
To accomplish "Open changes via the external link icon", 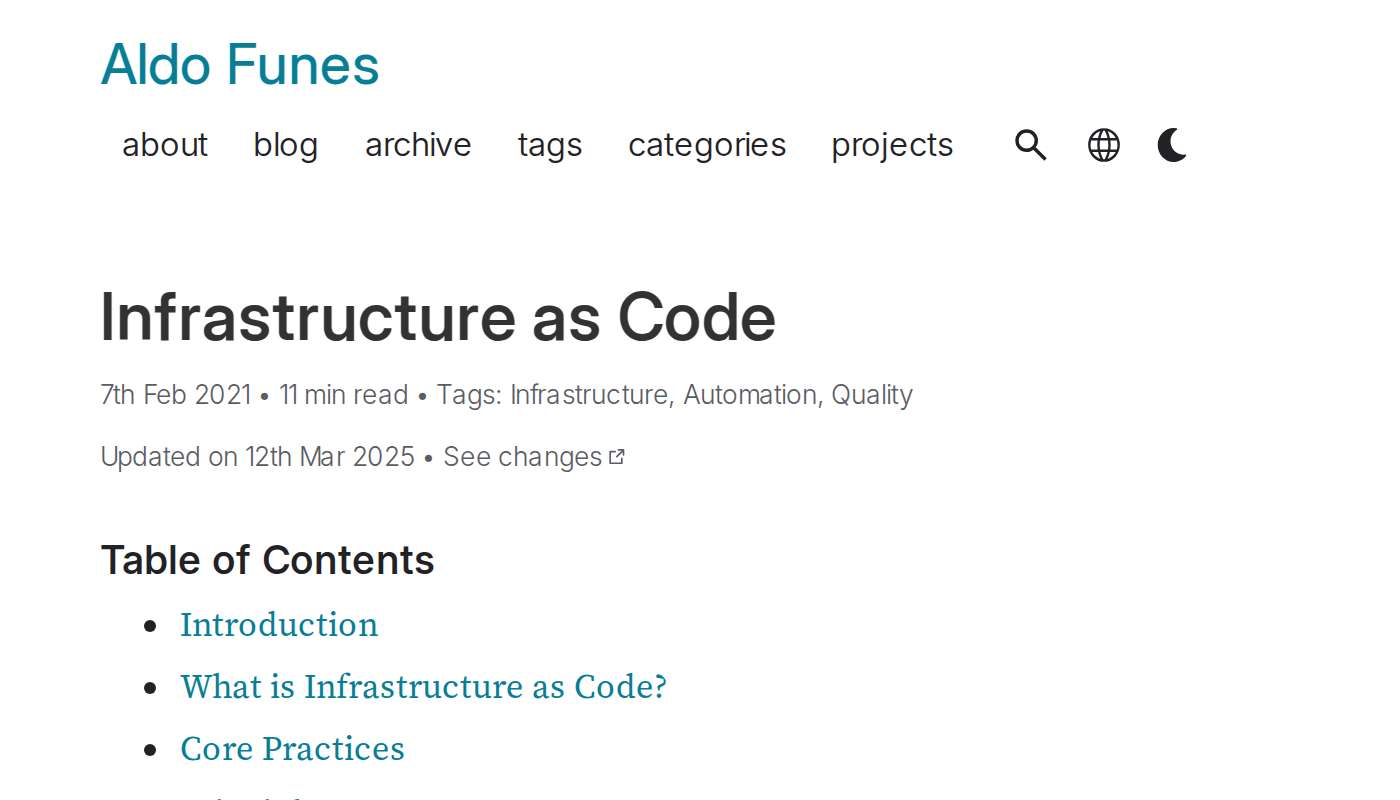I will tap(617, 455).
